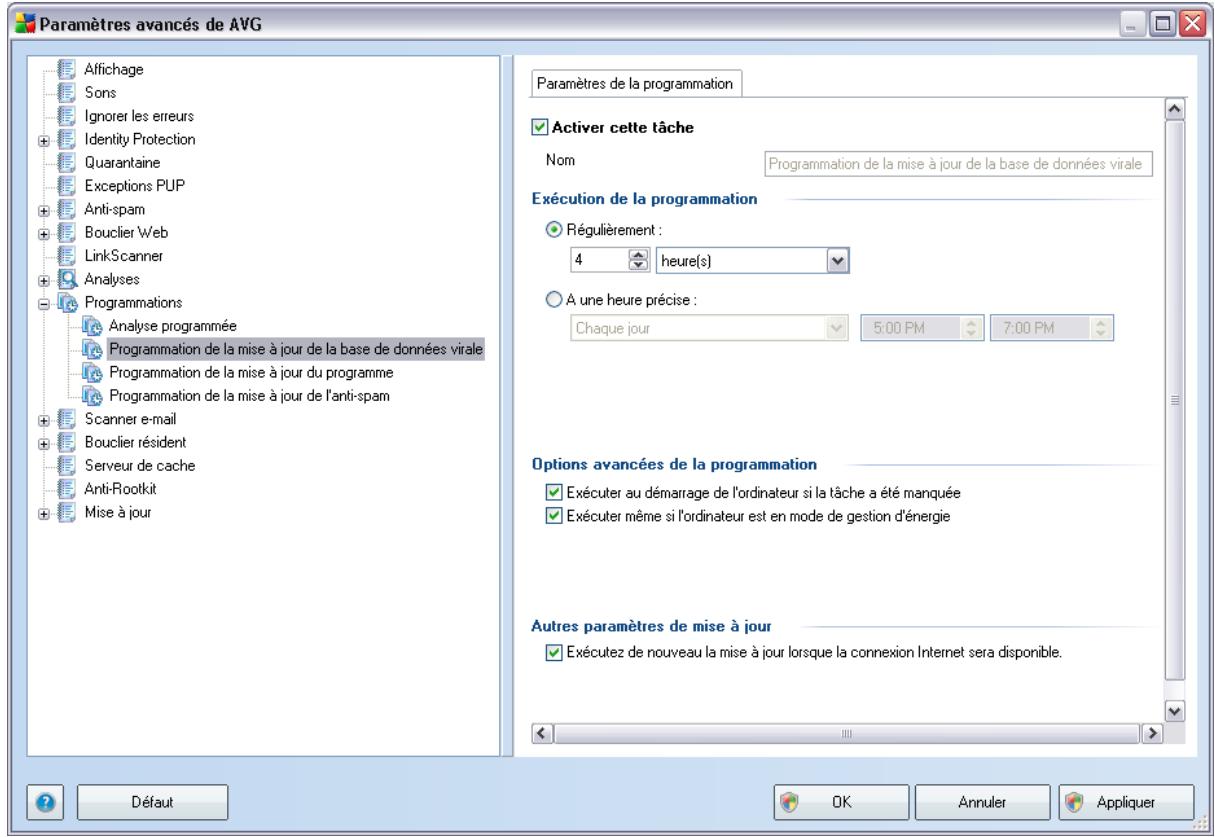Click the Mise à jour tree icon
The width and height of the screenshot is (1215, 837).
(67, 513)
